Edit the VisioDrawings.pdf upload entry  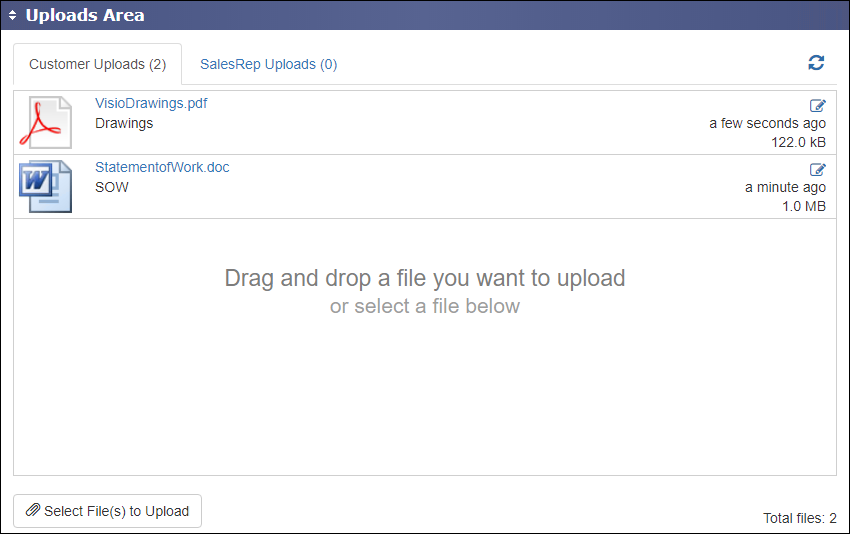pos(817,105)
